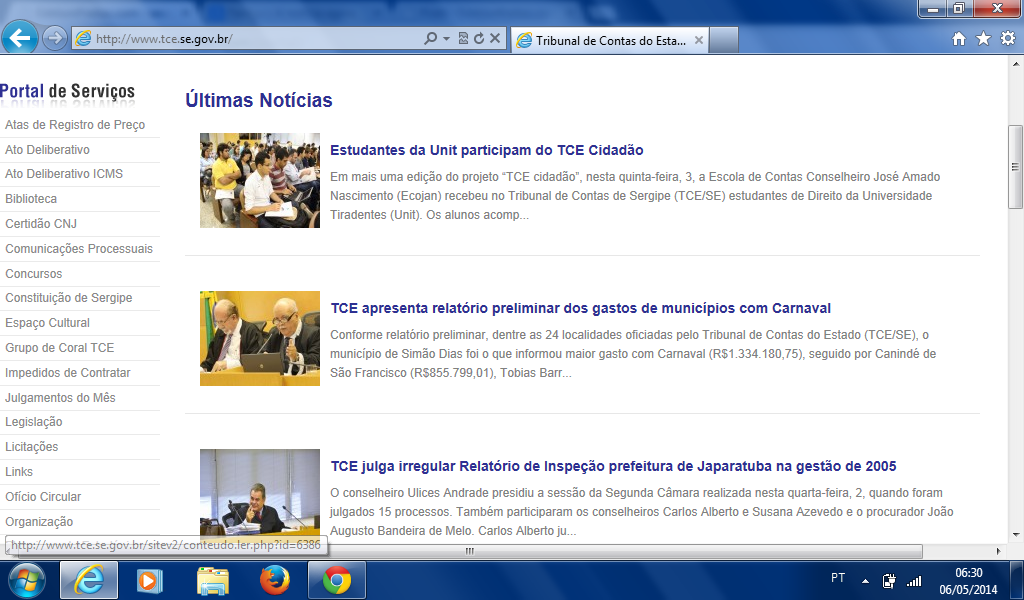Open Ato Deliberativo ICMS link

(x=64, y=174)
